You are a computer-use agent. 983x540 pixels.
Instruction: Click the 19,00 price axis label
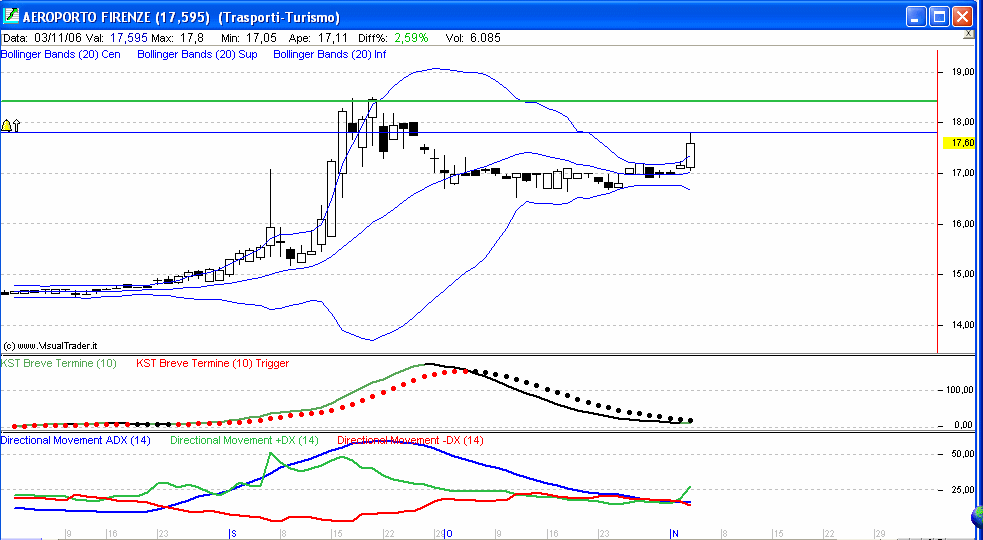964,72
